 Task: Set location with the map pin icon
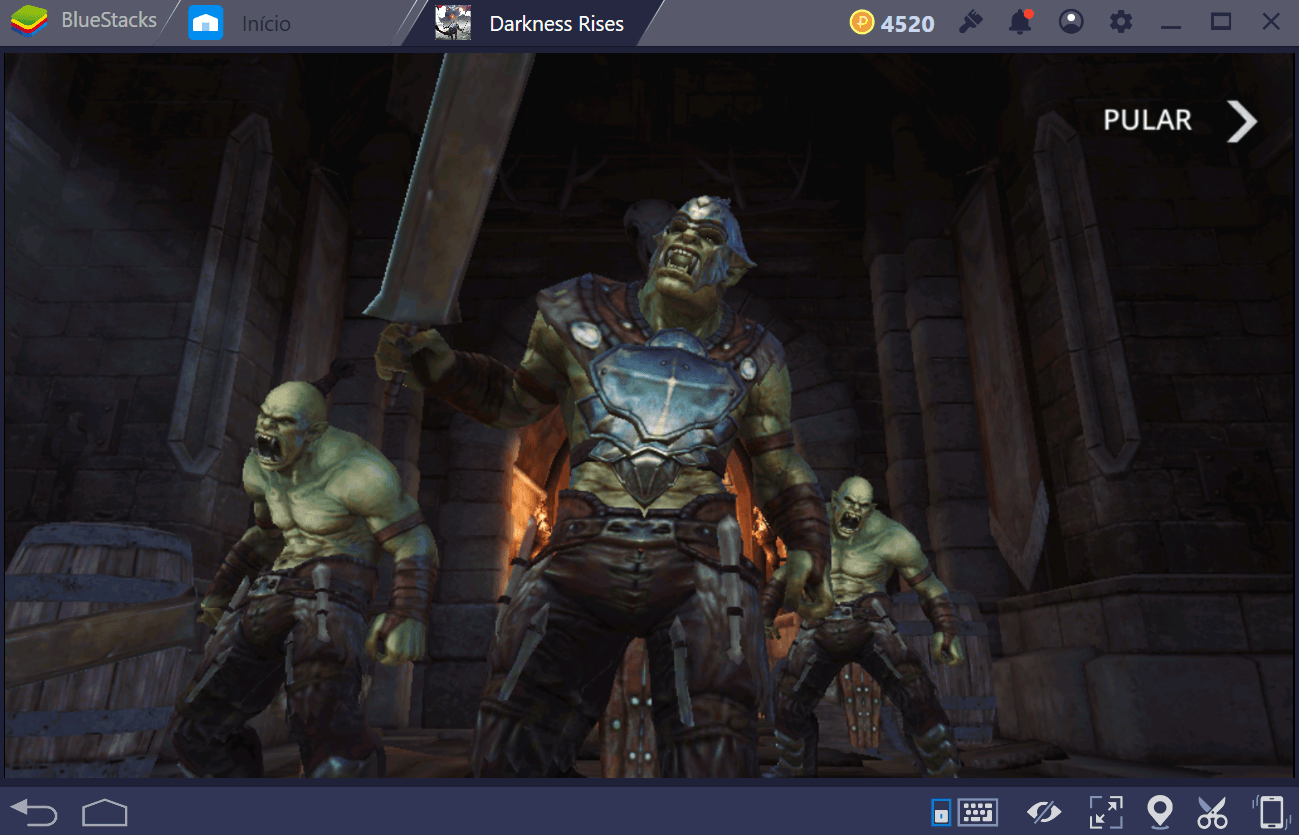(1159, 812)
